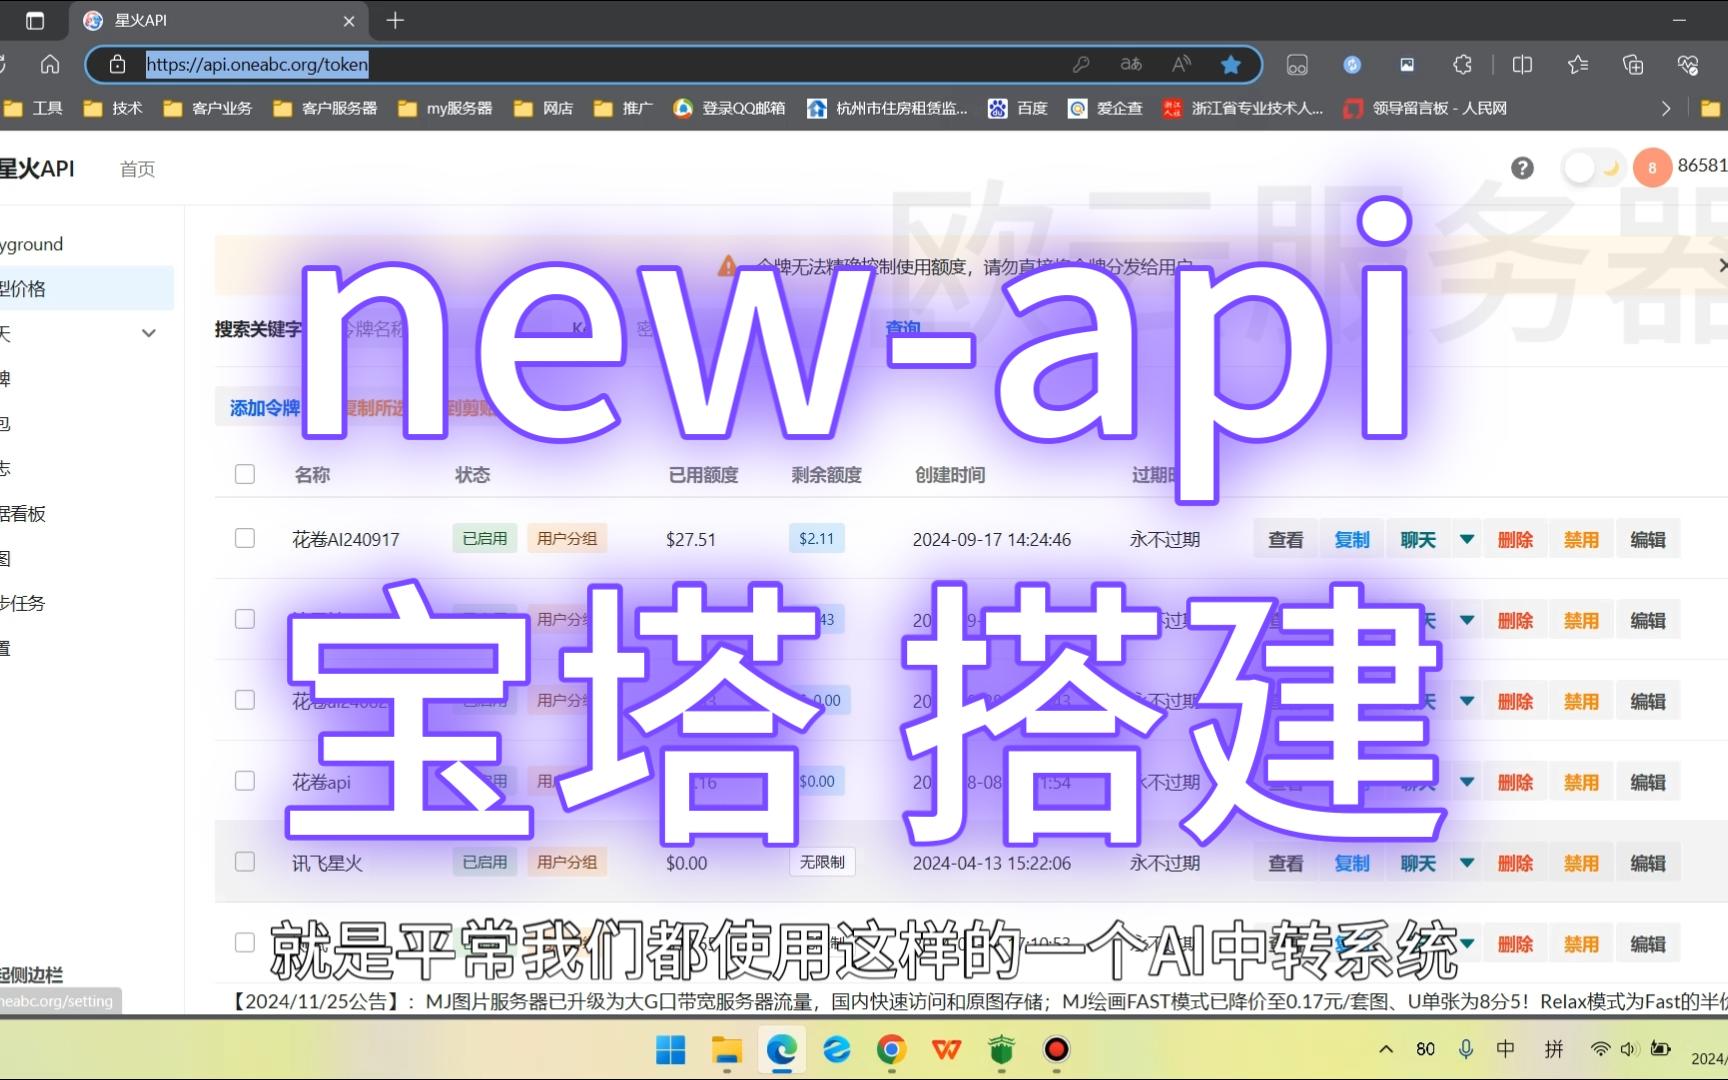The image size is (1728, 1080).
Task: Open the browser extensions puzzle icon
Action: pos(1462,65)
